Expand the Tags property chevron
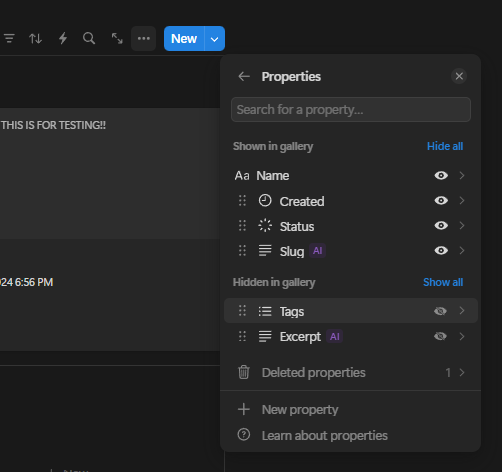The image size is (502, 472). 462,311
